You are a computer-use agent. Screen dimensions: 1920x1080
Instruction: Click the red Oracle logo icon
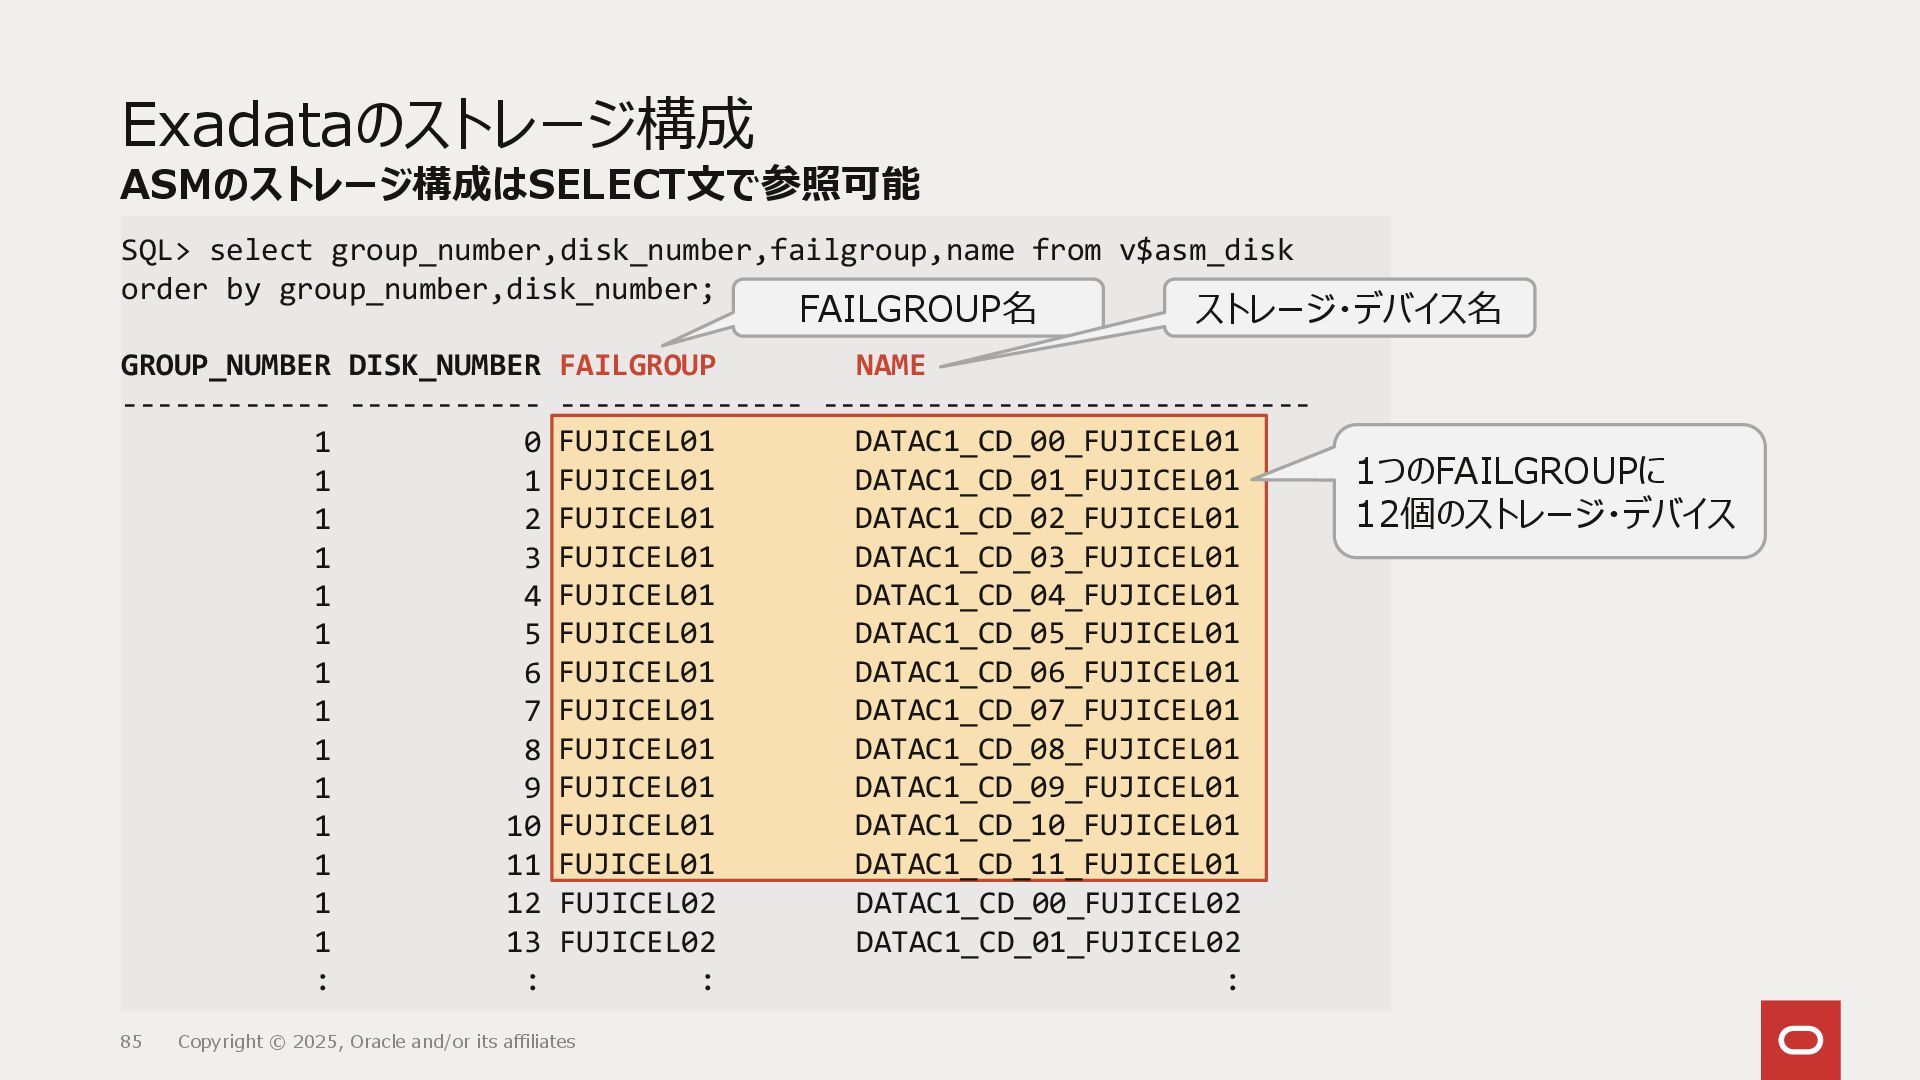[x=1800, y=1040]
